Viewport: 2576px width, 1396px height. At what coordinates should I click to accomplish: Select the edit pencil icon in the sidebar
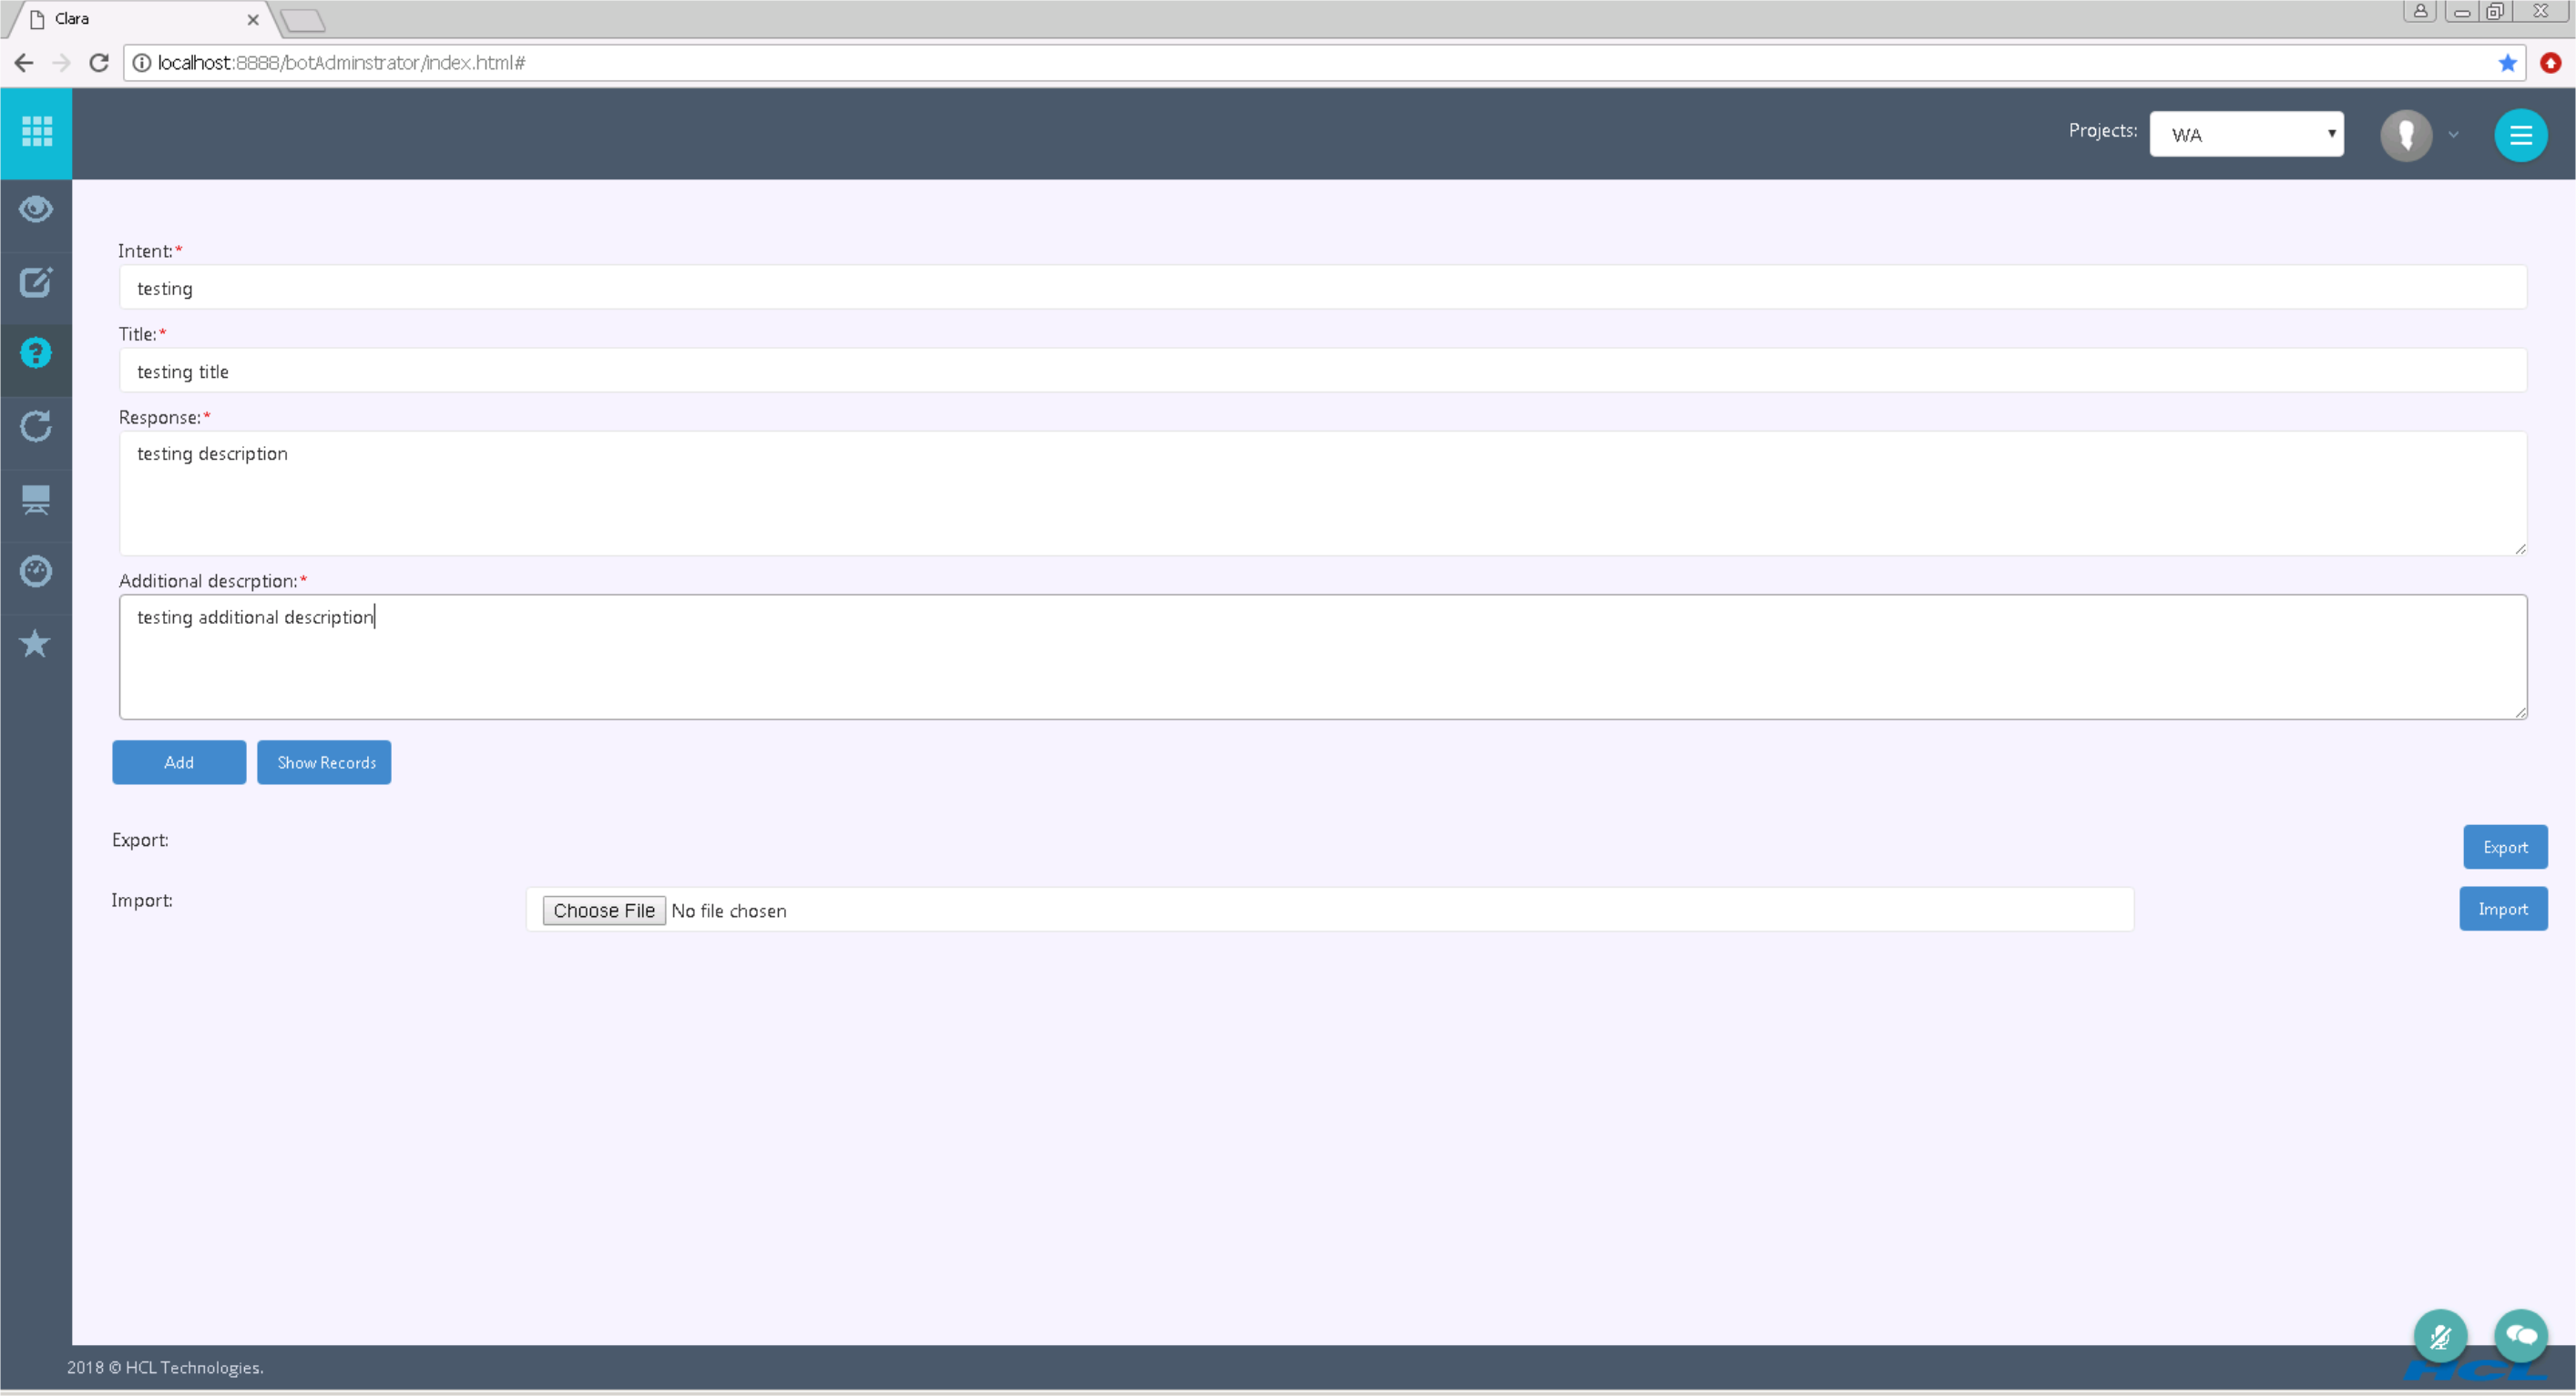pyautogui.click(x=36, y=283)
